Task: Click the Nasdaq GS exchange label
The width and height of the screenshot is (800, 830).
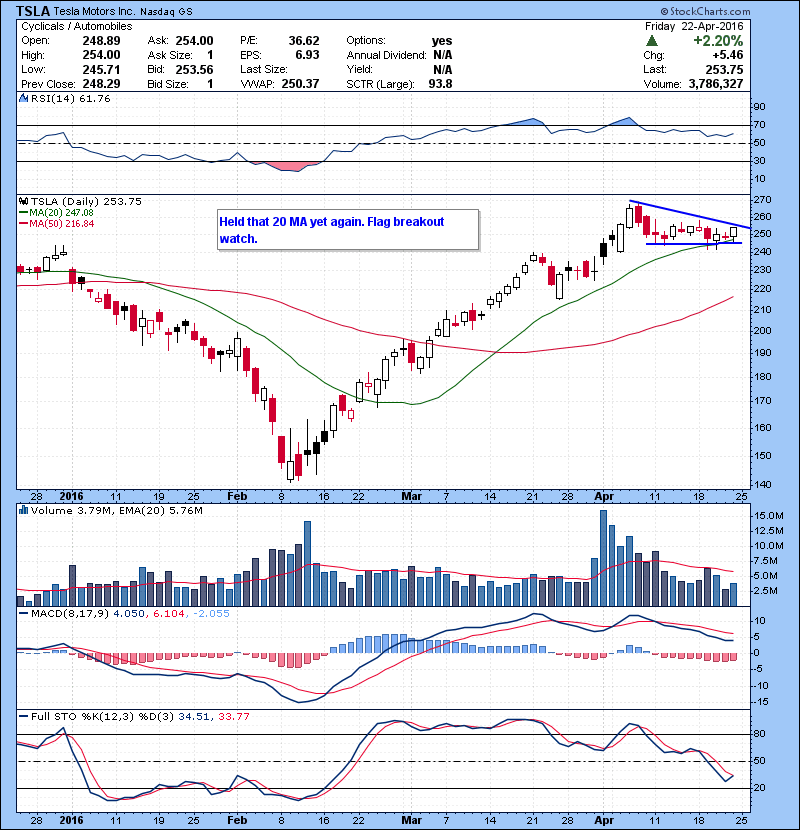Action: (166, 11)
